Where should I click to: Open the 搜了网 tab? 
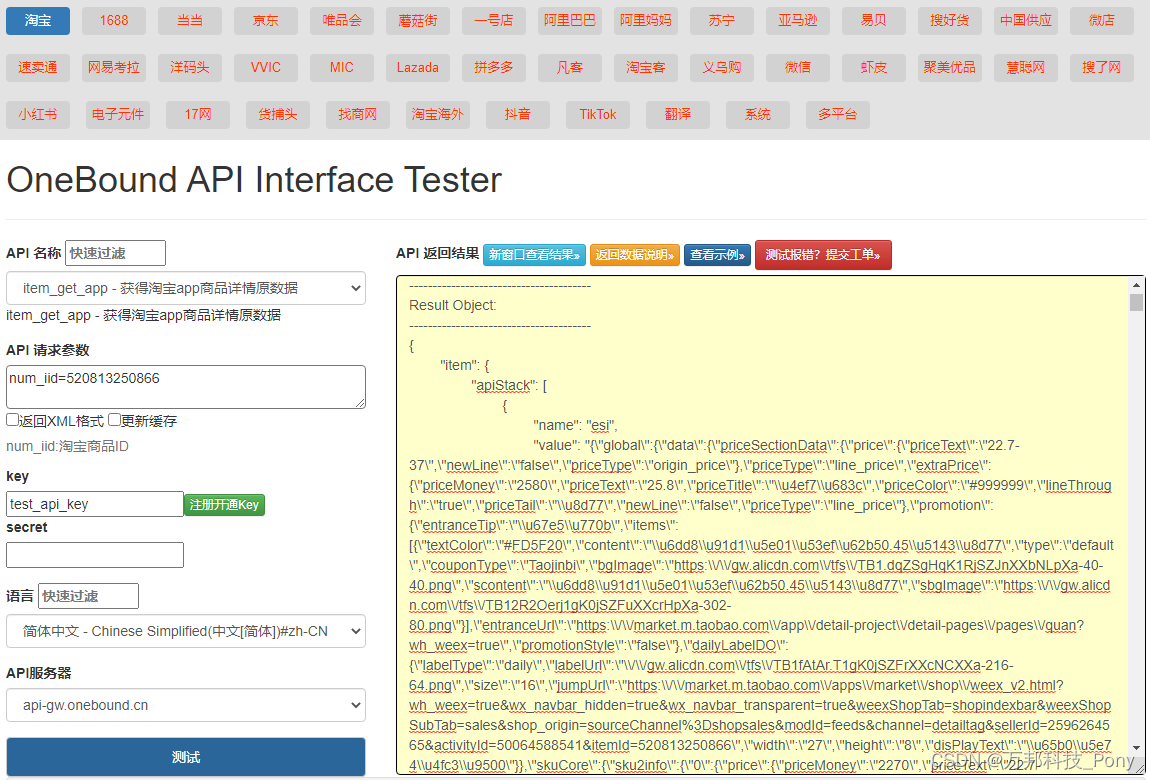pos(1102,67)
